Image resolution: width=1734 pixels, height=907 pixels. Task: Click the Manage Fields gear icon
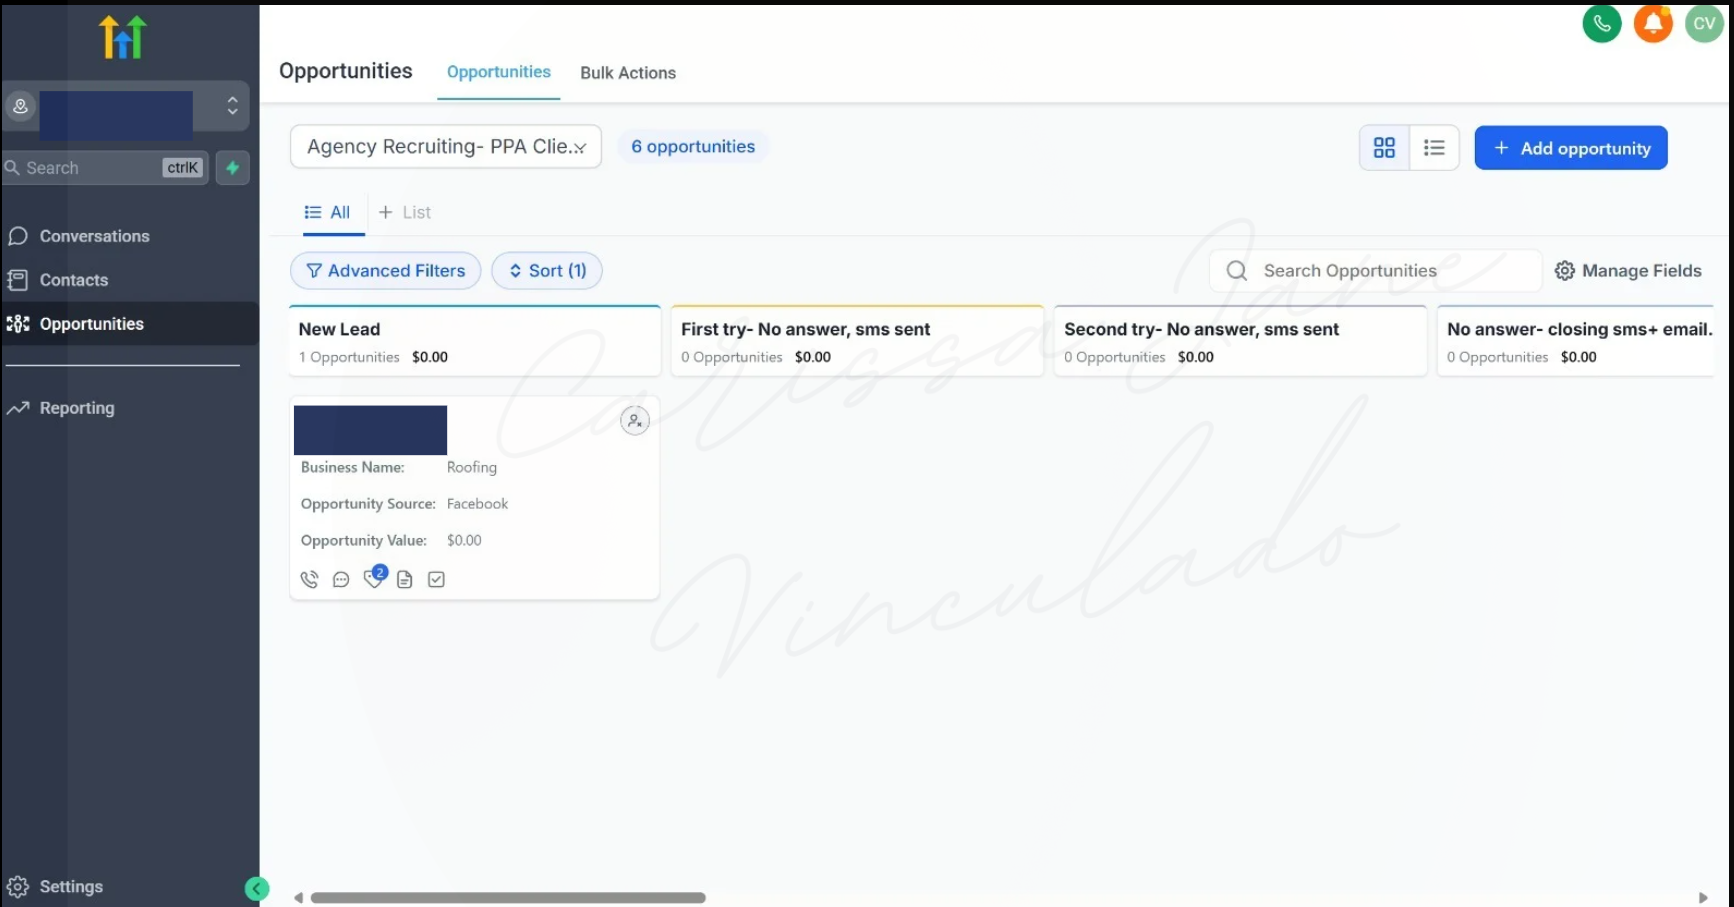[1565, 271]
